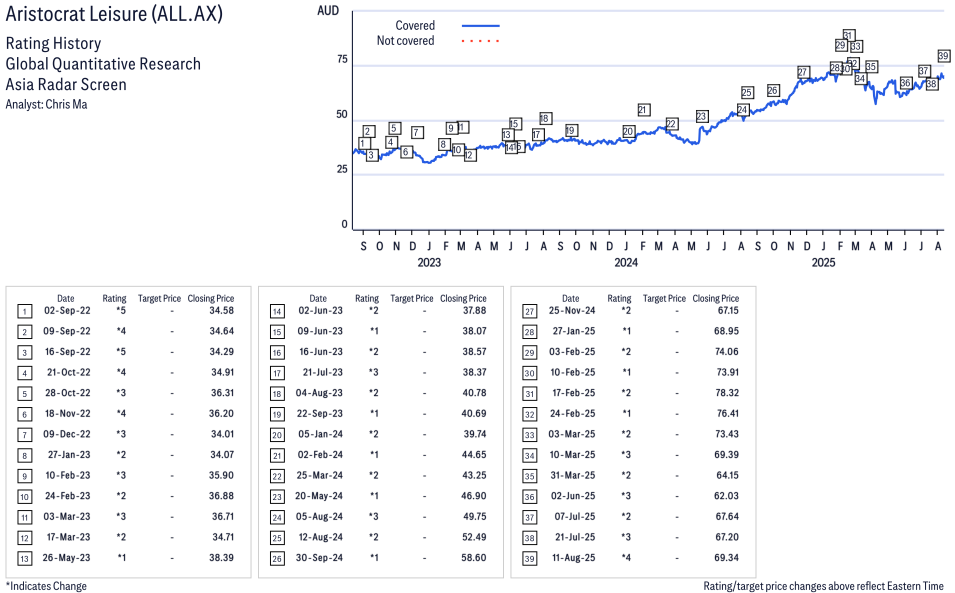Click the date cell '30-Sep-24'
This screenshot has width=955, height=593.
coord(319,558)
